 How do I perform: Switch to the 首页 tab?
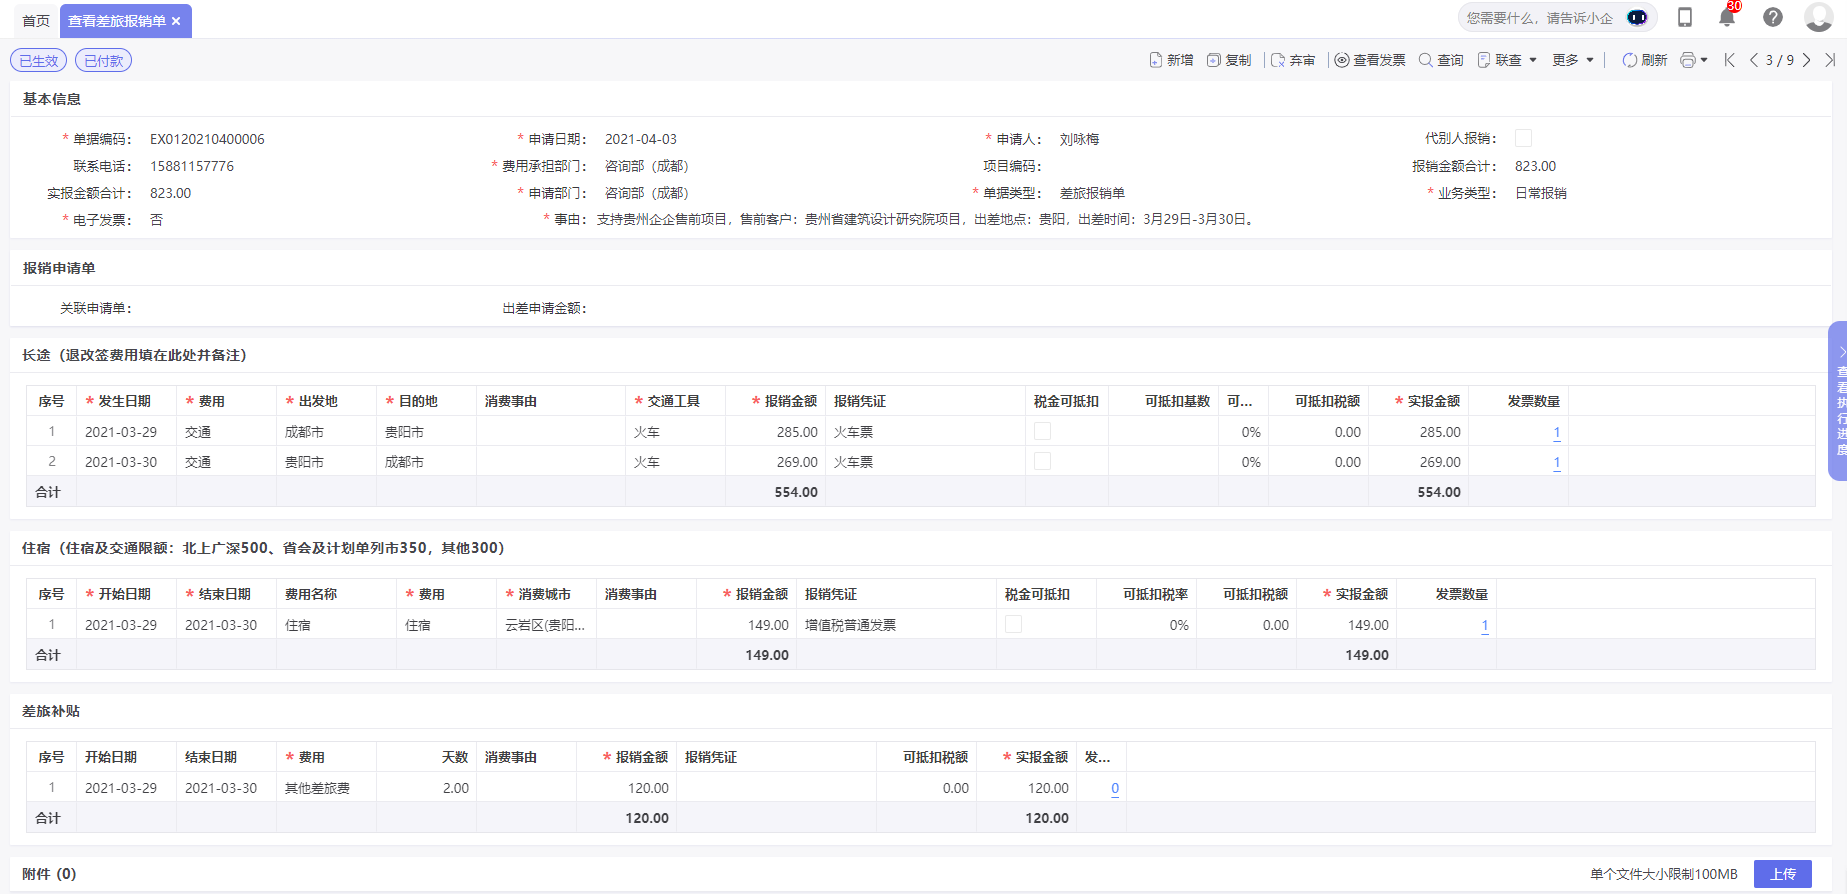pyautogui.click(x=36, y=21)
